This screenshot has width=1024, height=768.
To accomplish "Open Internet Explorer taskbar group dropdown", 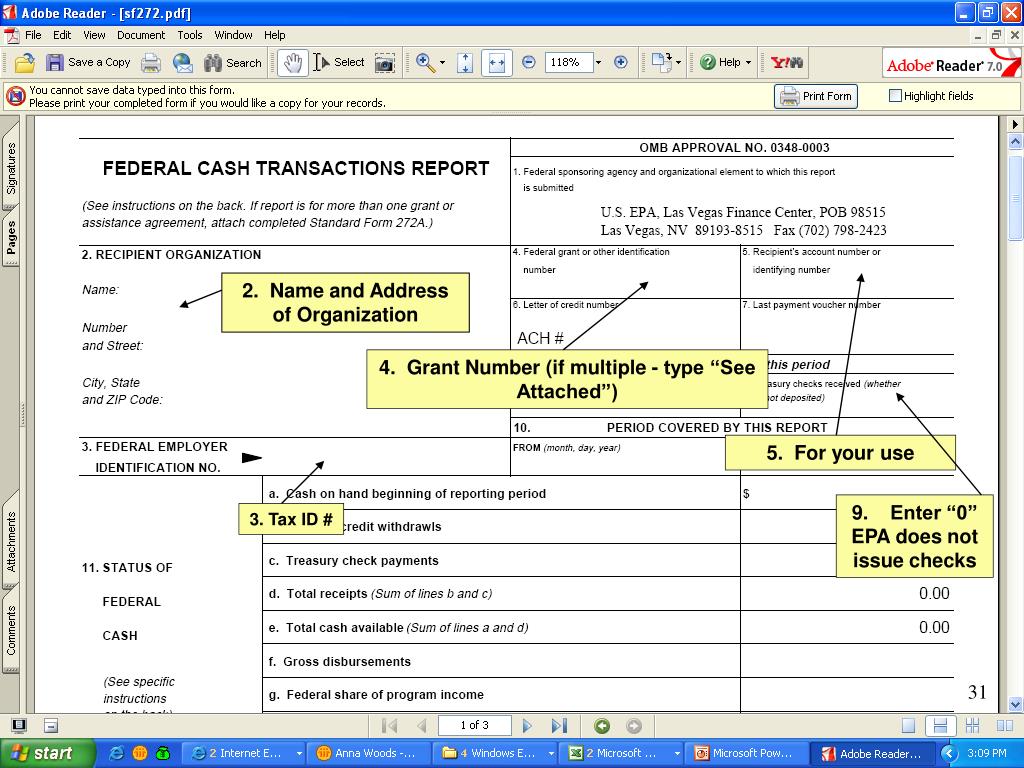I will coord(299,753).
